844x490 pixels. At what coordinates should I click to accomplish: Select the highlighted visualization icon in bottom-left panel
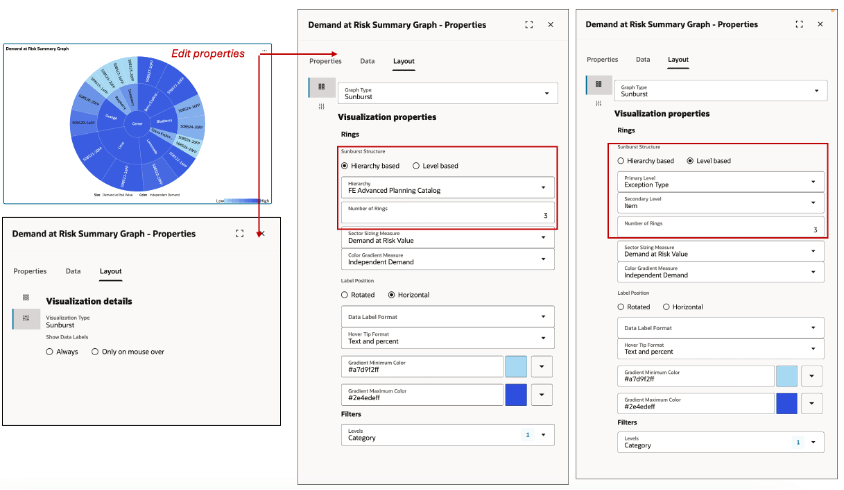(26, 318)
